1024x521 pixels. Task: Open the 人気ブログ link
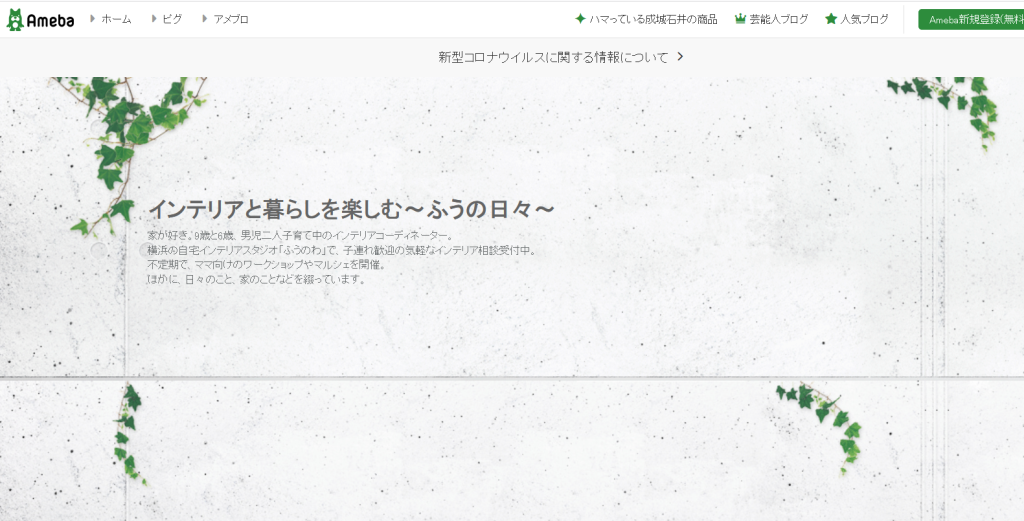864,19
